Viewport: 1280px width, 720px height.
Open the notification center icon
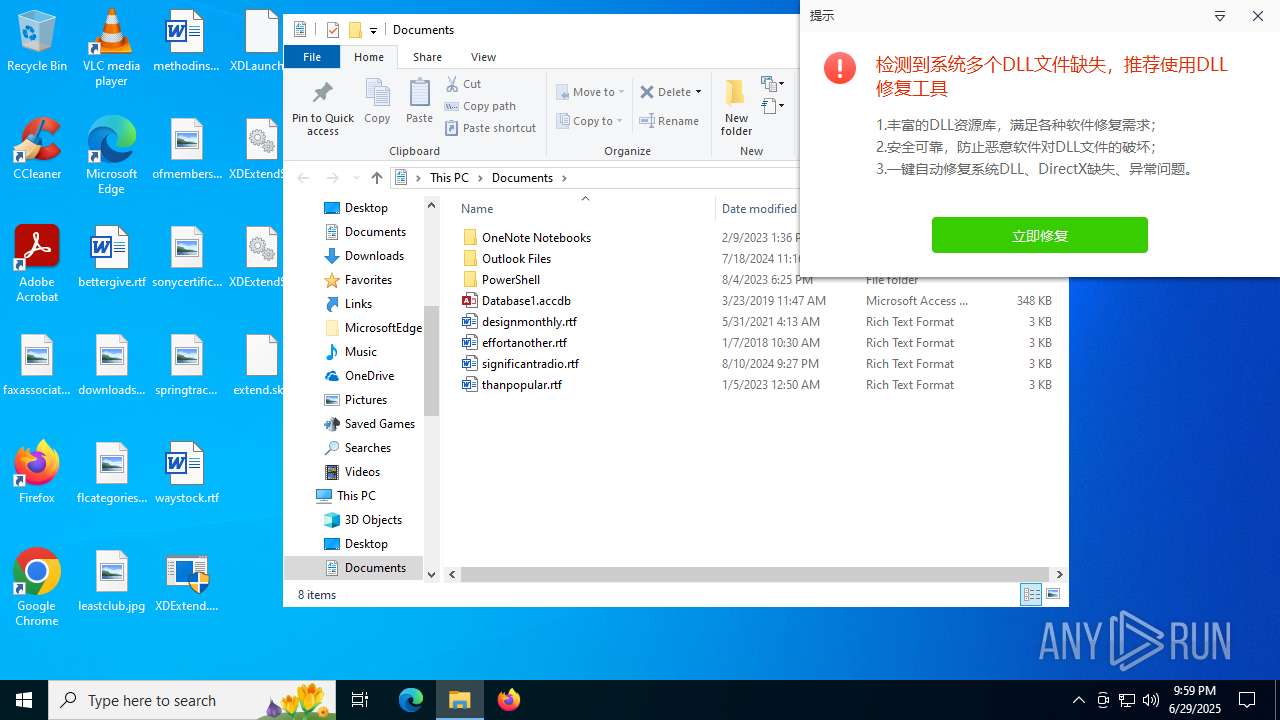point(1247,700)
